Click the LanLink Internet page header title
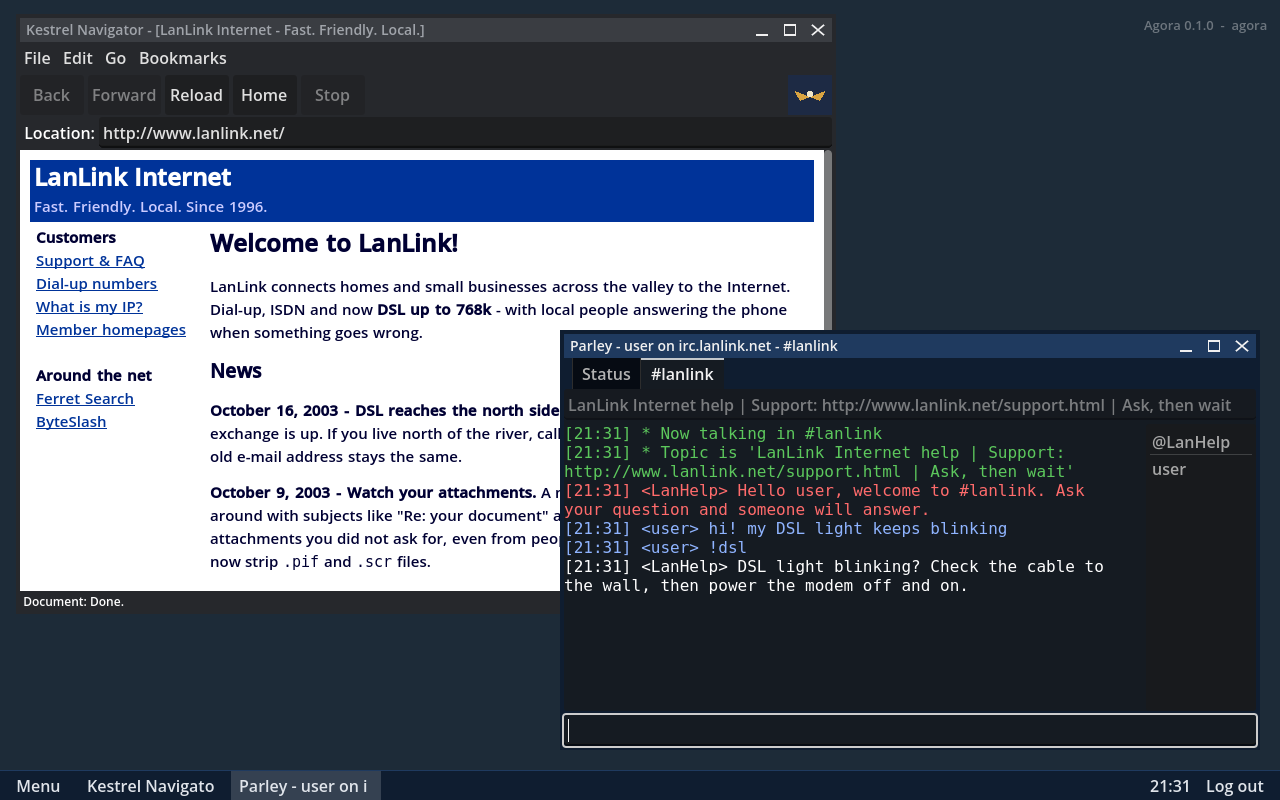Viewport: 1280px width, 800px height. [x=133, y=177]
